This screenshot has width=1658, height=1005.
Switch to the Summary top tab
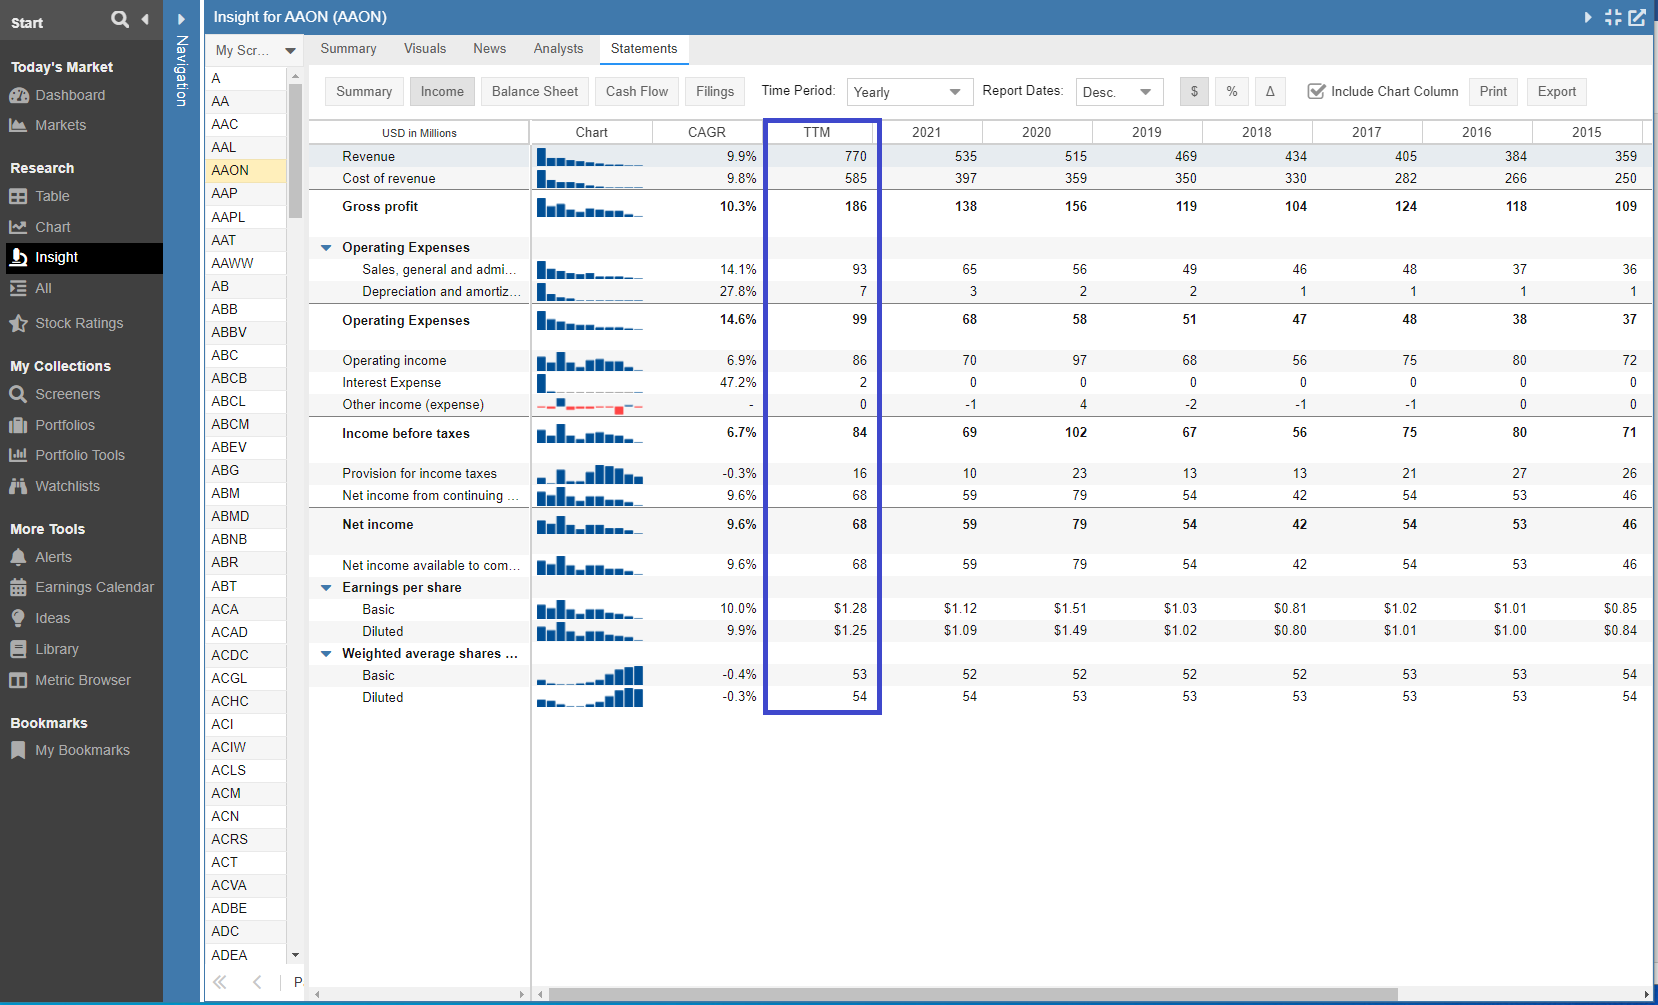tap(348, 49)
